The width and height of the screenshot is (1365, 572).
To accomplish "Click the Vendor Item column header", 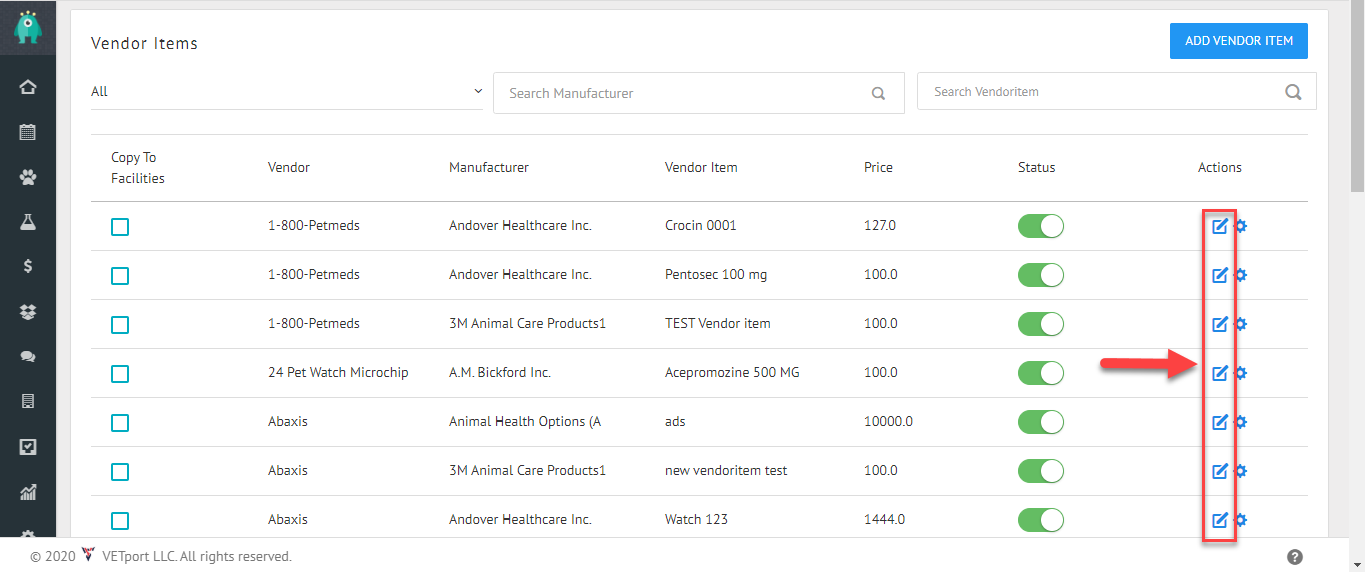I will [x=701, y=167].
